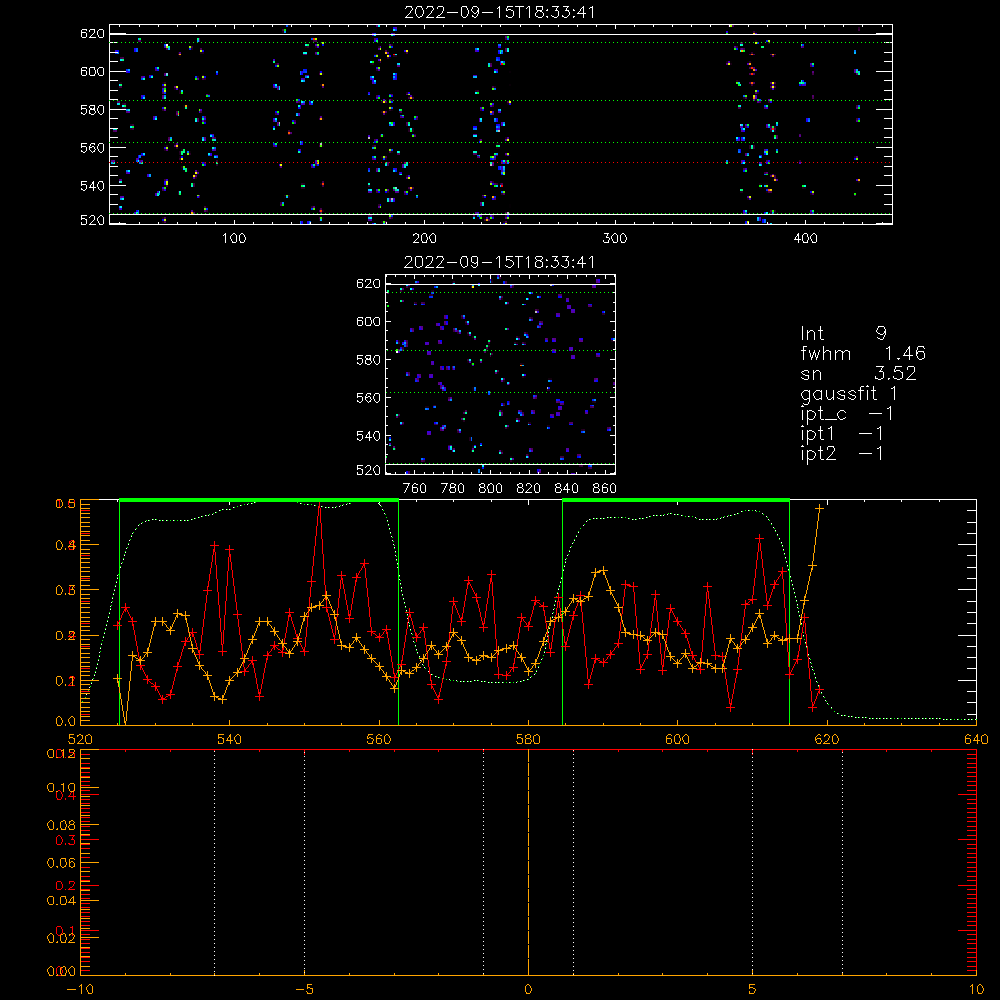
Task: Click orange y-axis label 0.08 of the bottom plot
Action: (61, 825)
